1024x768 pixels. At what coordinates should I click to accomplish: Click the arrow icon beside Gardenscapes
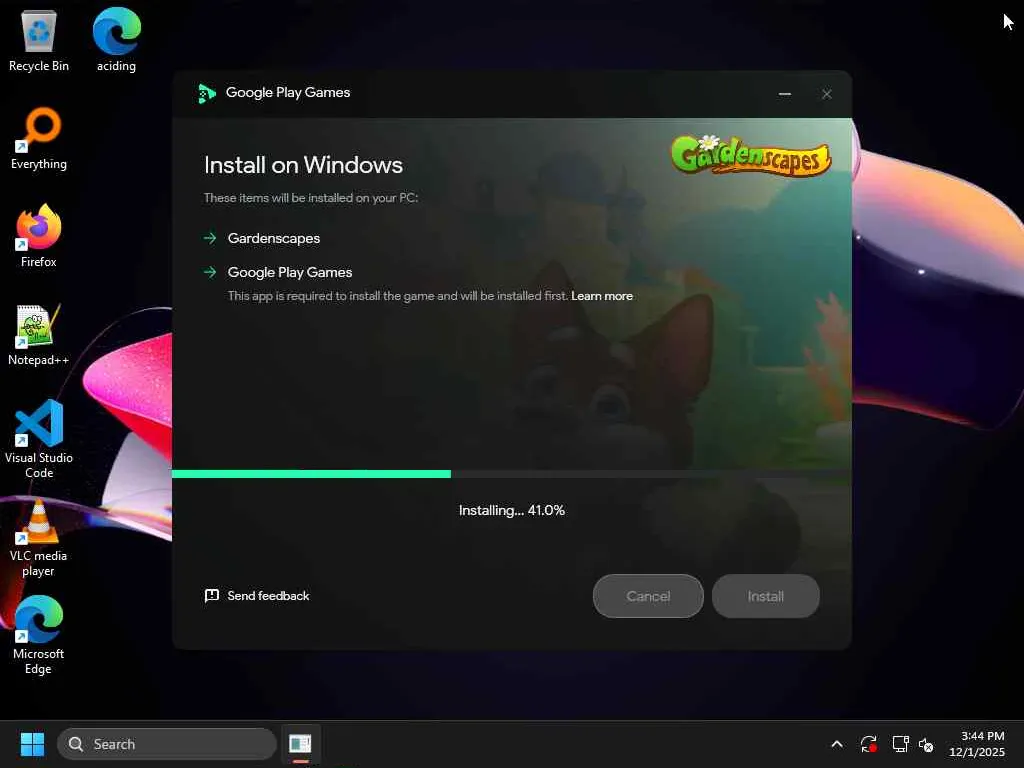(x=210, y=238)
